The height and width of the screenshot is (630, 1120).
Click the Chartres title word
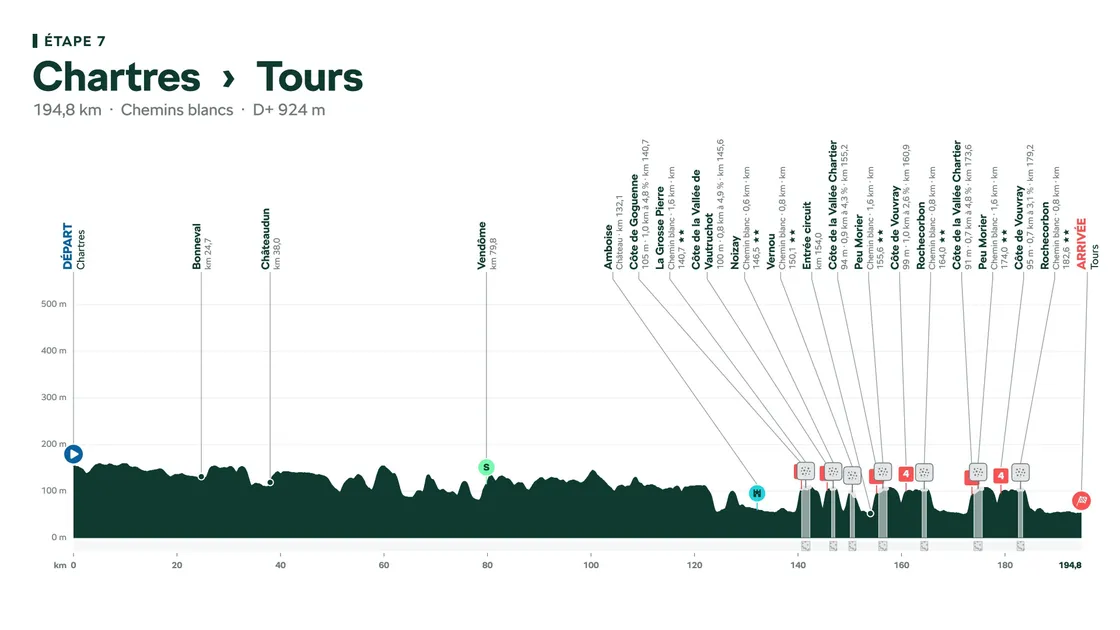116,76
